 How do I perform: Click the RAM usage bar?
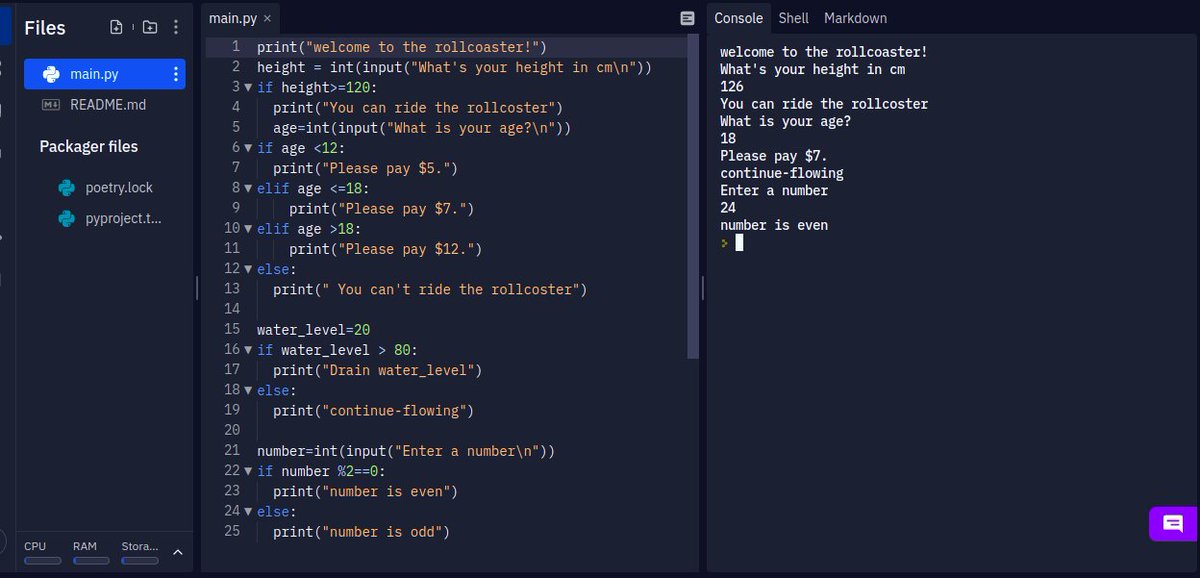coord(91,561)
